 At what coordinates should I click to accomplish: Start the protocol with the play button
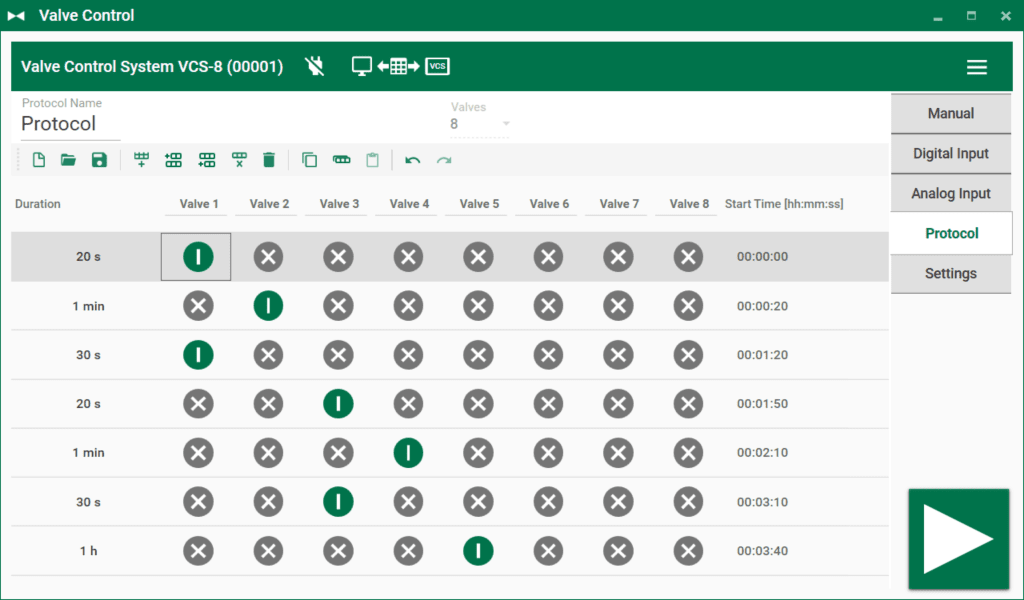click(958, 538)
